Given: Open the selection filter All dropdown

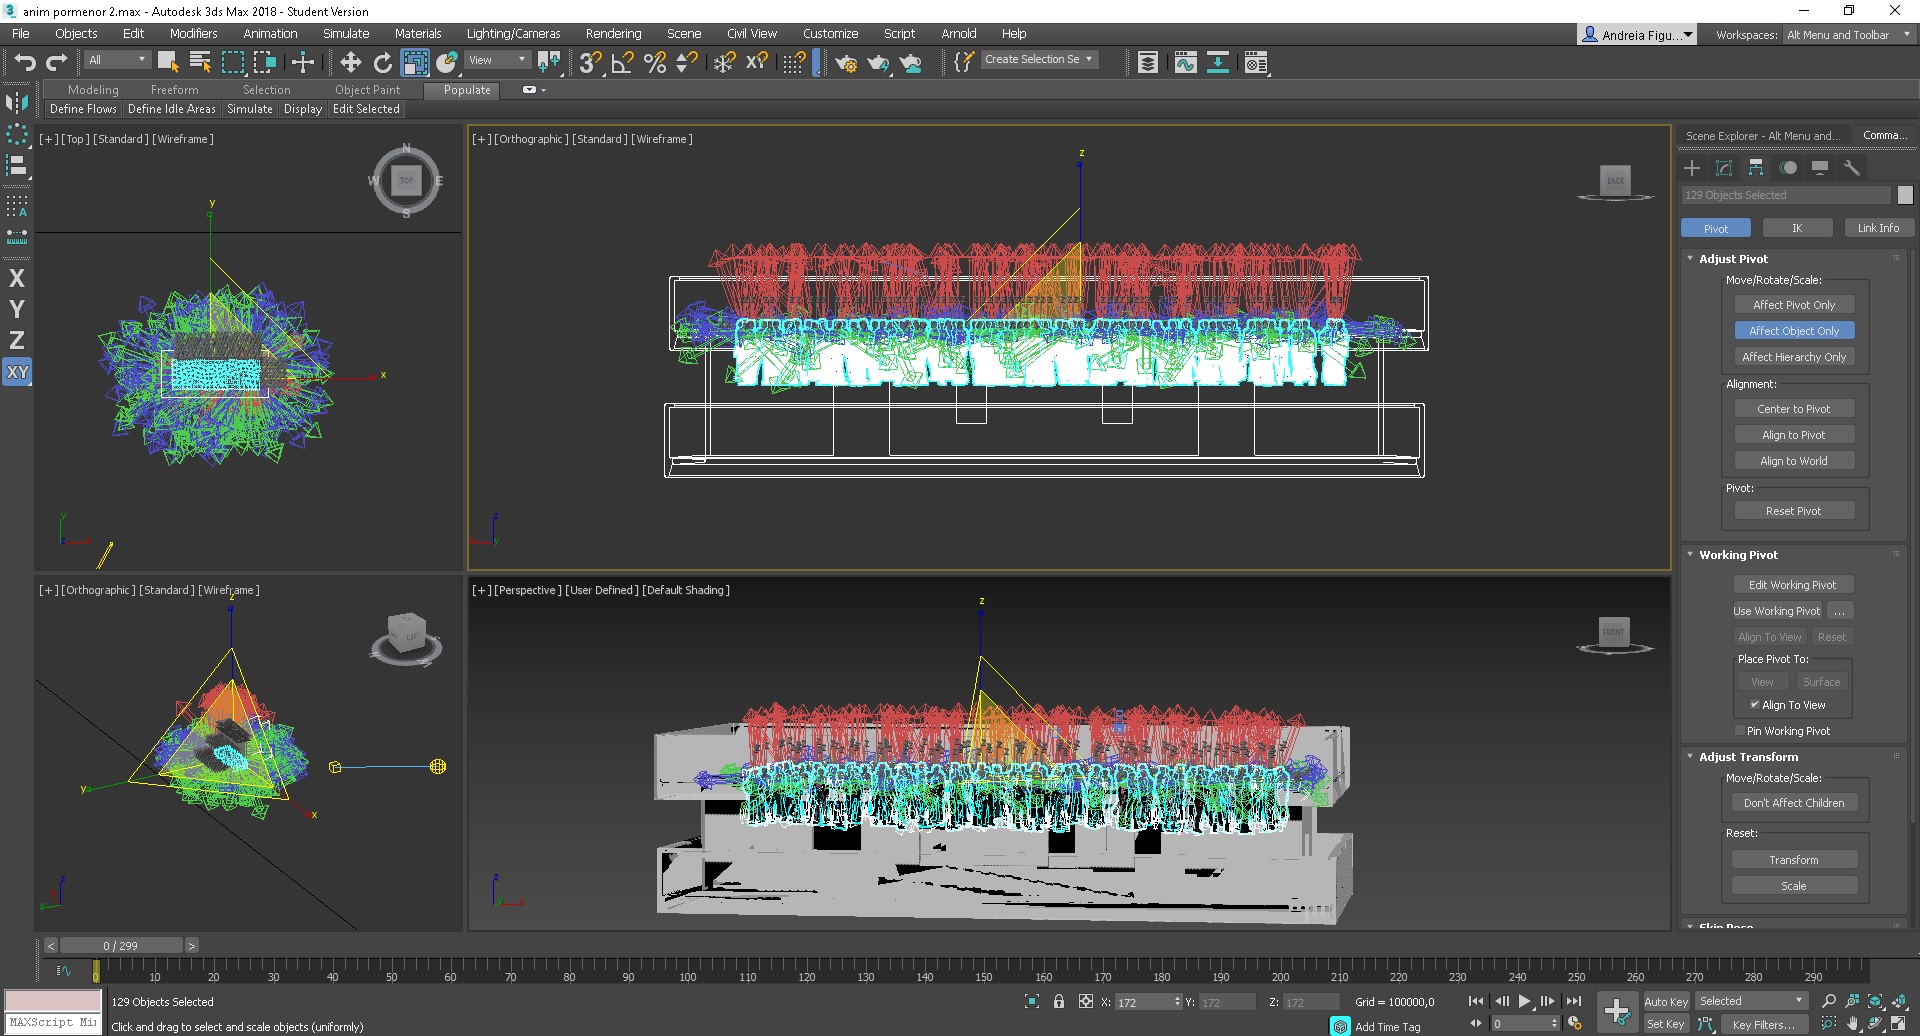Looking at the screenshot, I should (117, 60).
